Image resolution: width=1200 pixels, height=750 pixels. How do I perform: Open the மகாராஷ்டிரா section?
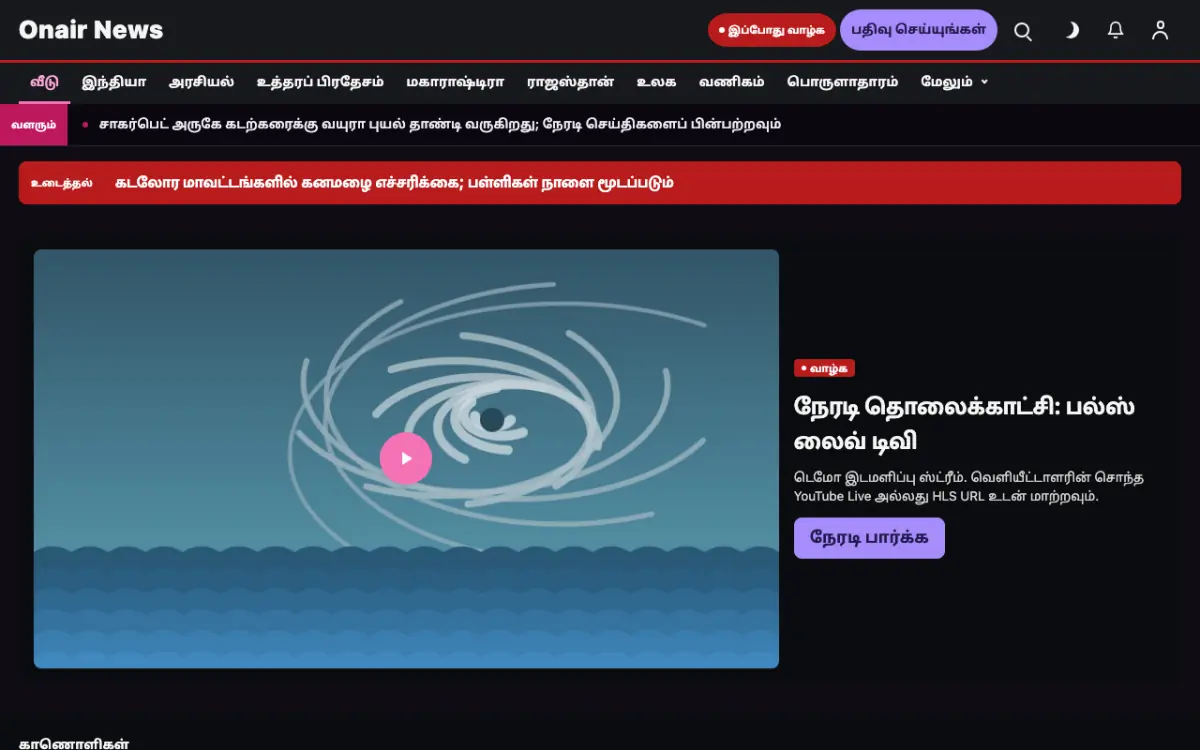[455, 82]
